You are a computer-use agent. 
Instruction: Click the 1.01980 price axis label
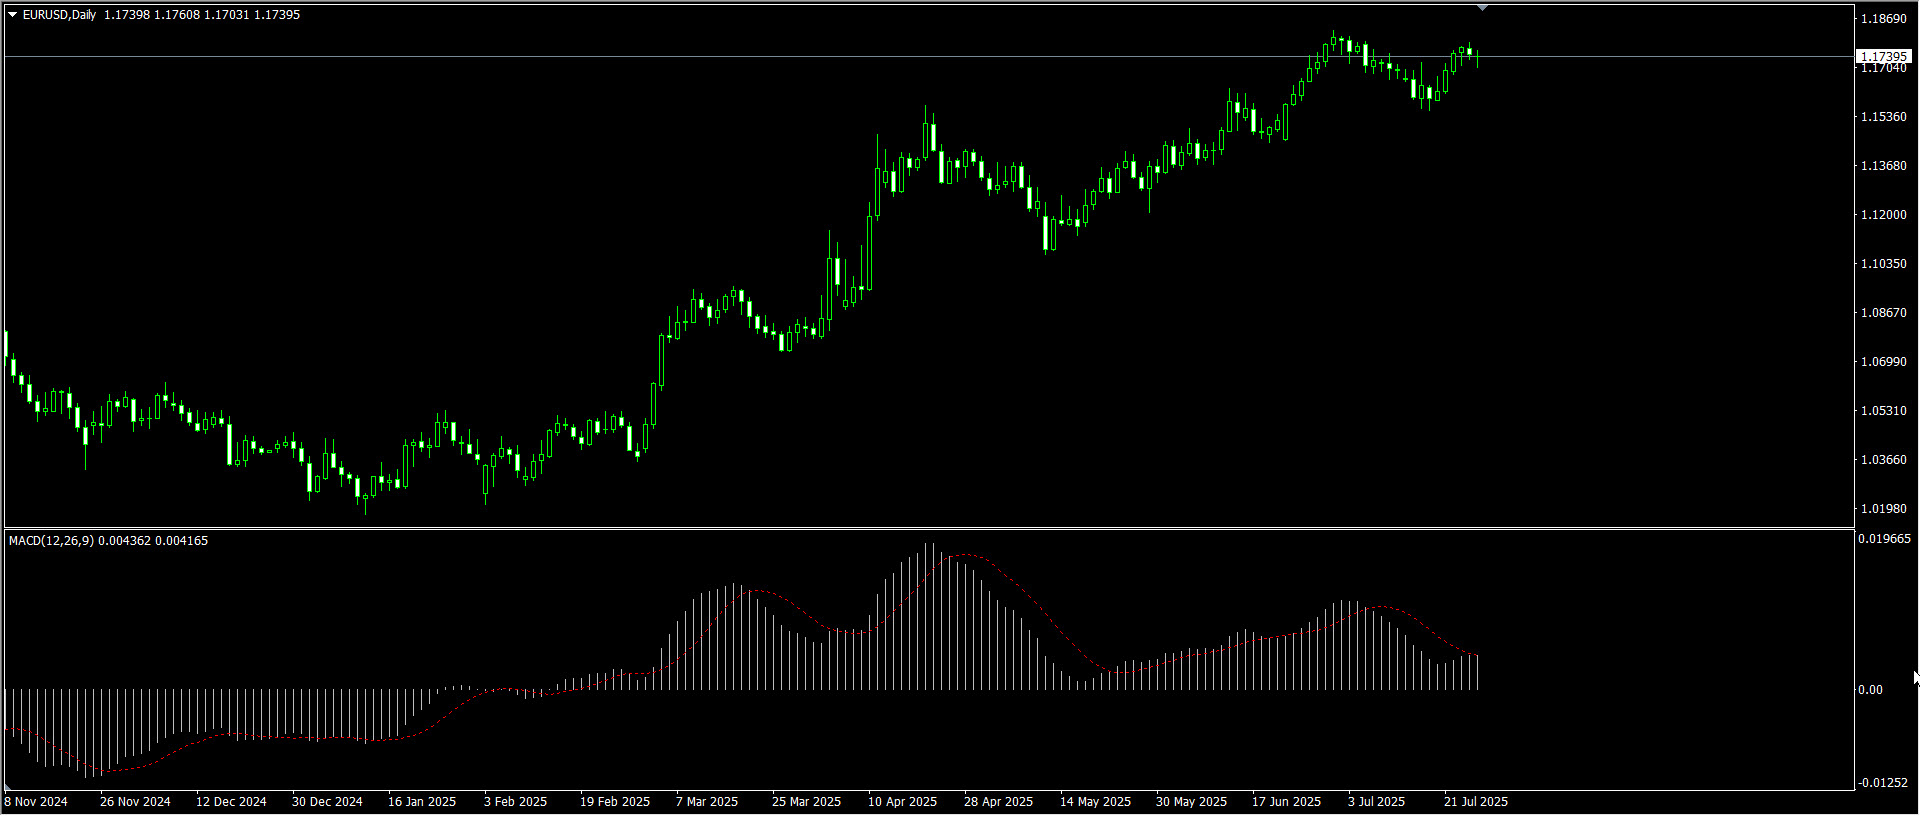click(1883, 509)
